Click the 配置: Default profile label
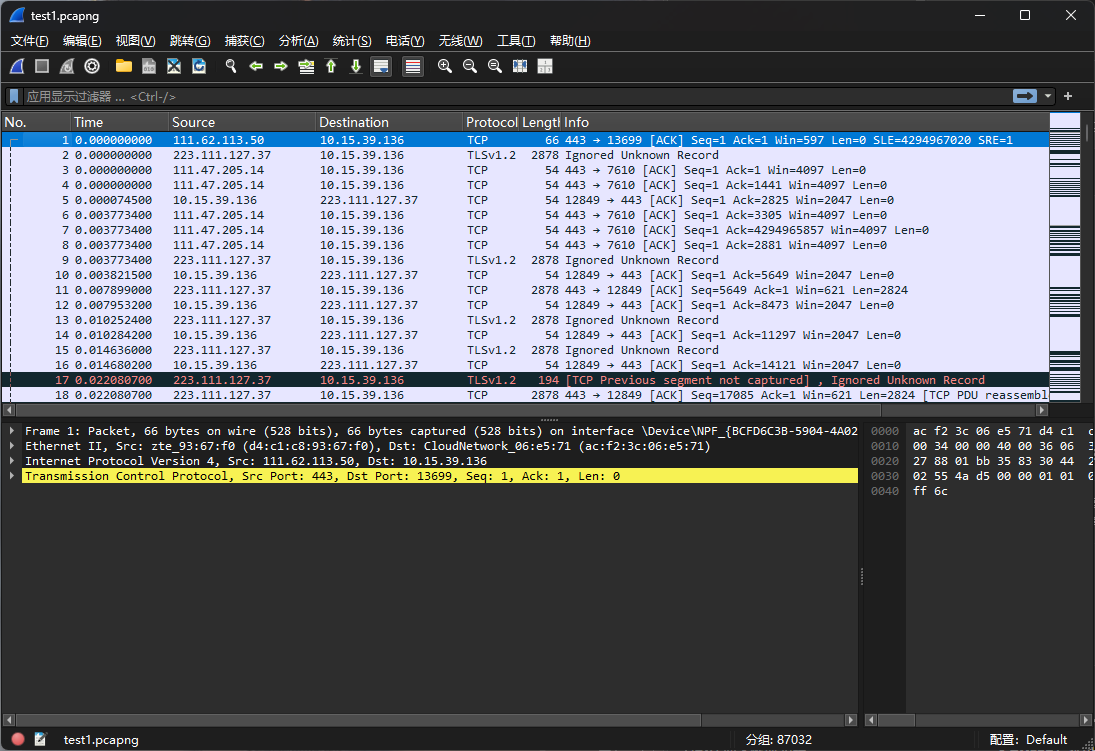1095x751 pixels. [1028, 740]
